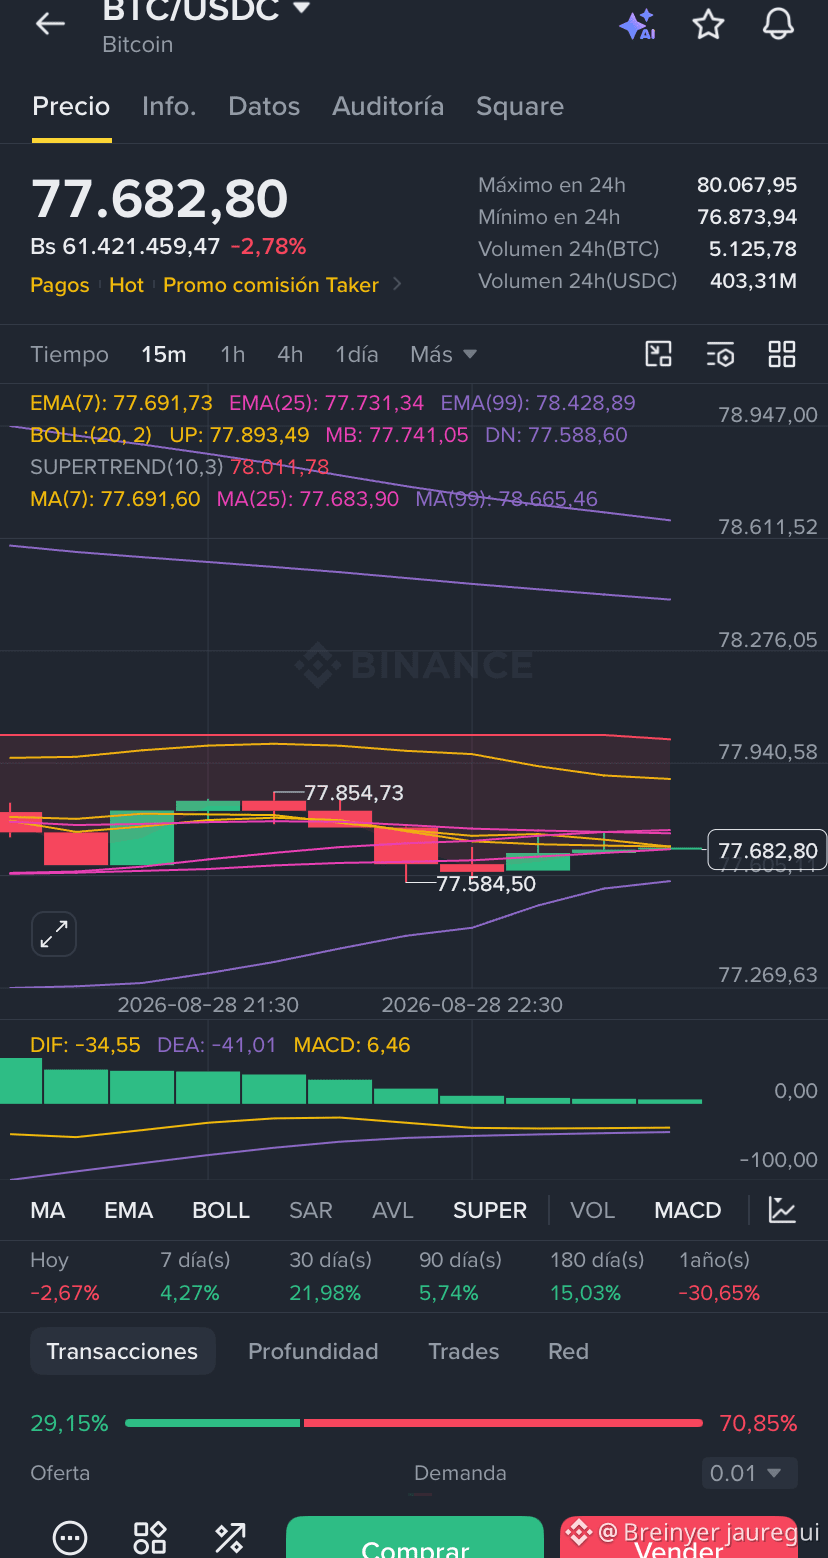Open the Red tab
The height and width of the screenshot is (1558, 828).
pyautogui.click(x=568, y=1351)
